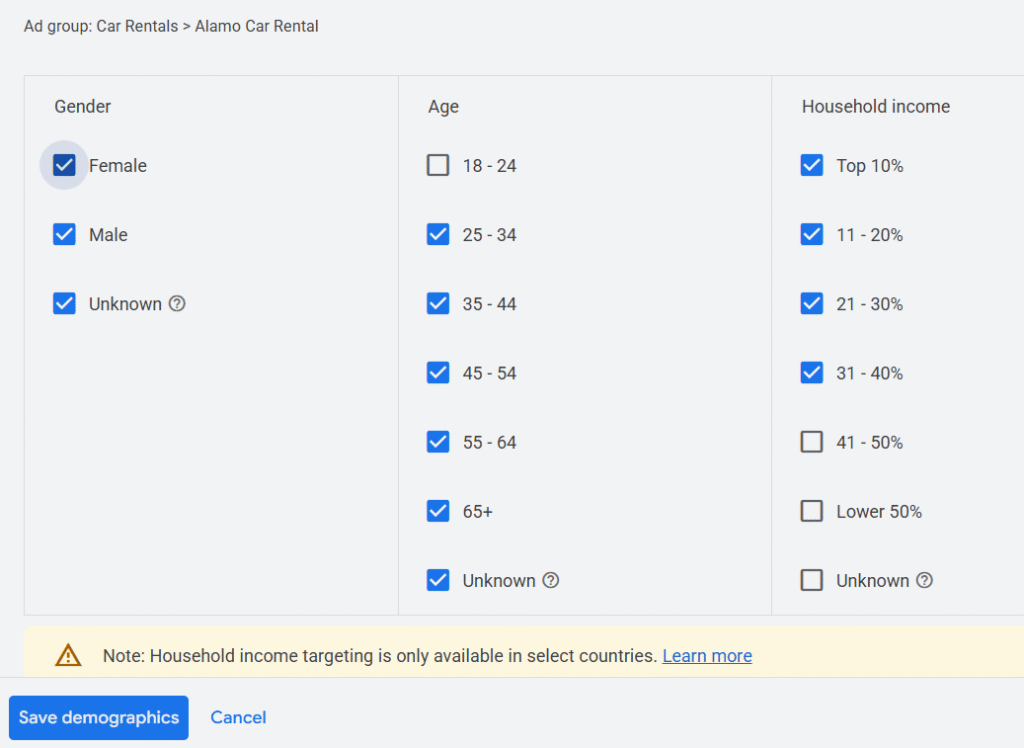Image resolution: width=1024 pixels, height=748 pixels.
Task: Toggle the 21 - 30% income checkbox
Action: (812, 304)
